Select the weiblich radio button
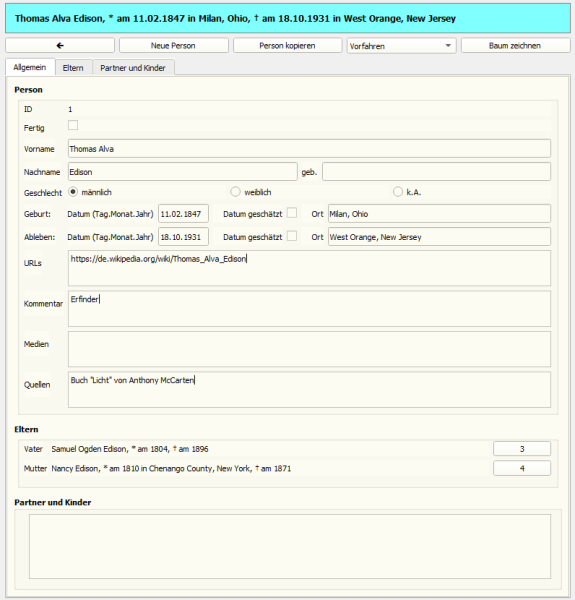Screen dimensions: 575x600 point(235,192)
